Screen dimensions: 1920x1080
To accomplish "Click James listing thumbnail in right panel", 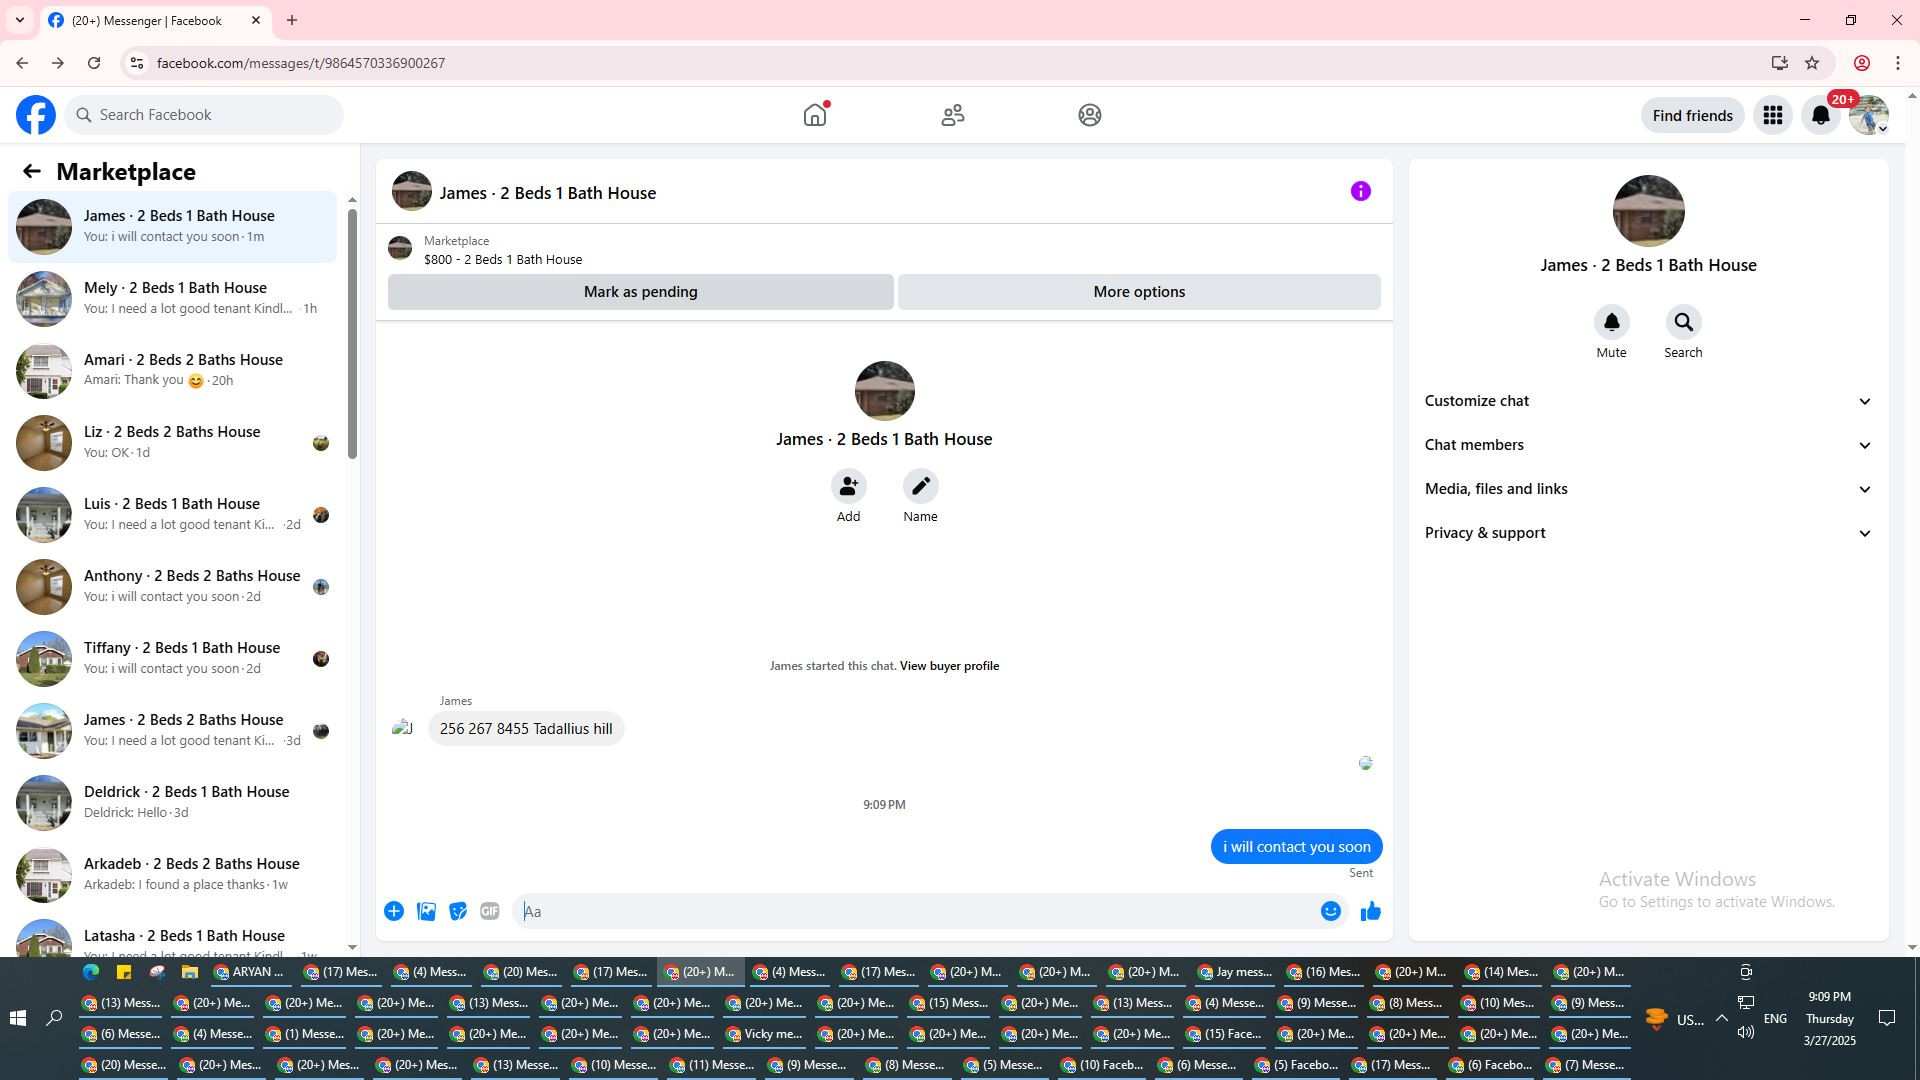I will coord(1648,211).
